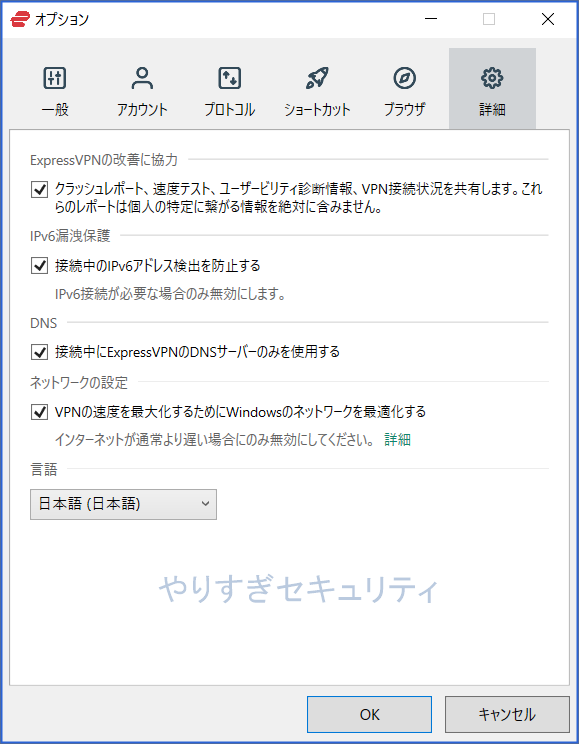Viewport: 579px width, 744px height.
Task: Select the 詳細 gear icon
Action: [x=492, y=78]
